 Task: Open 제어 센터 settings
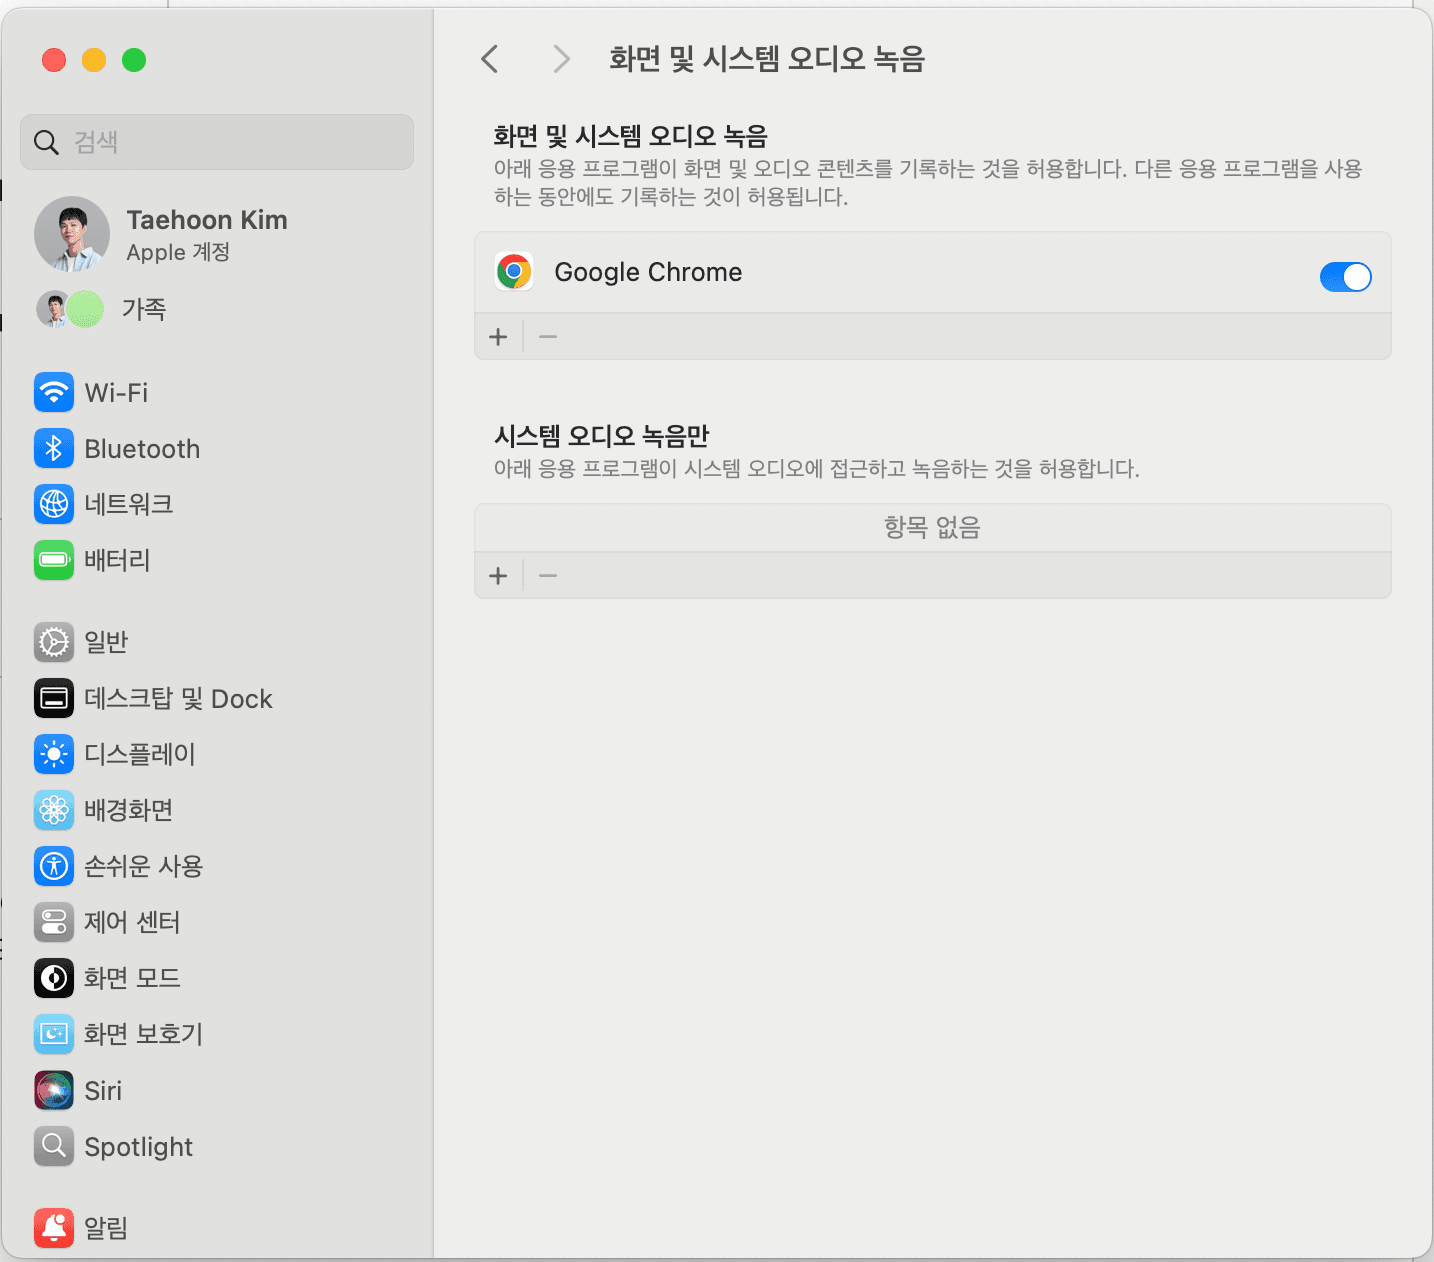tap(131, 922)
